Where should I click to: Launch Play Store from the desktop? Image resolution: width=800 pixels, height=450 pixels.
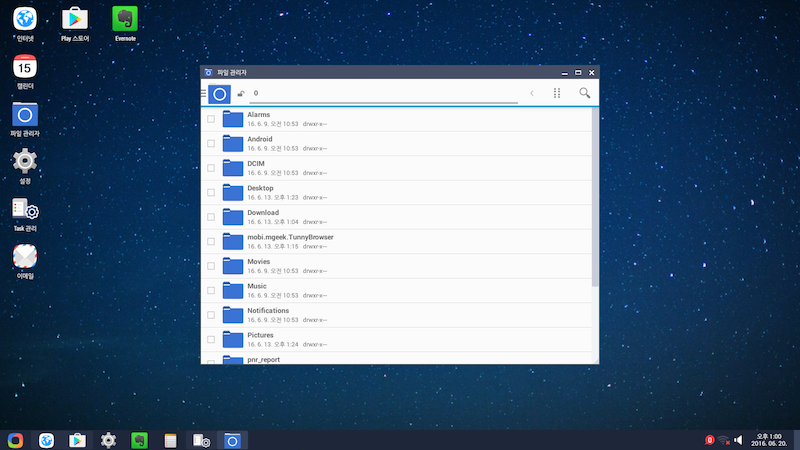point(75,19)
